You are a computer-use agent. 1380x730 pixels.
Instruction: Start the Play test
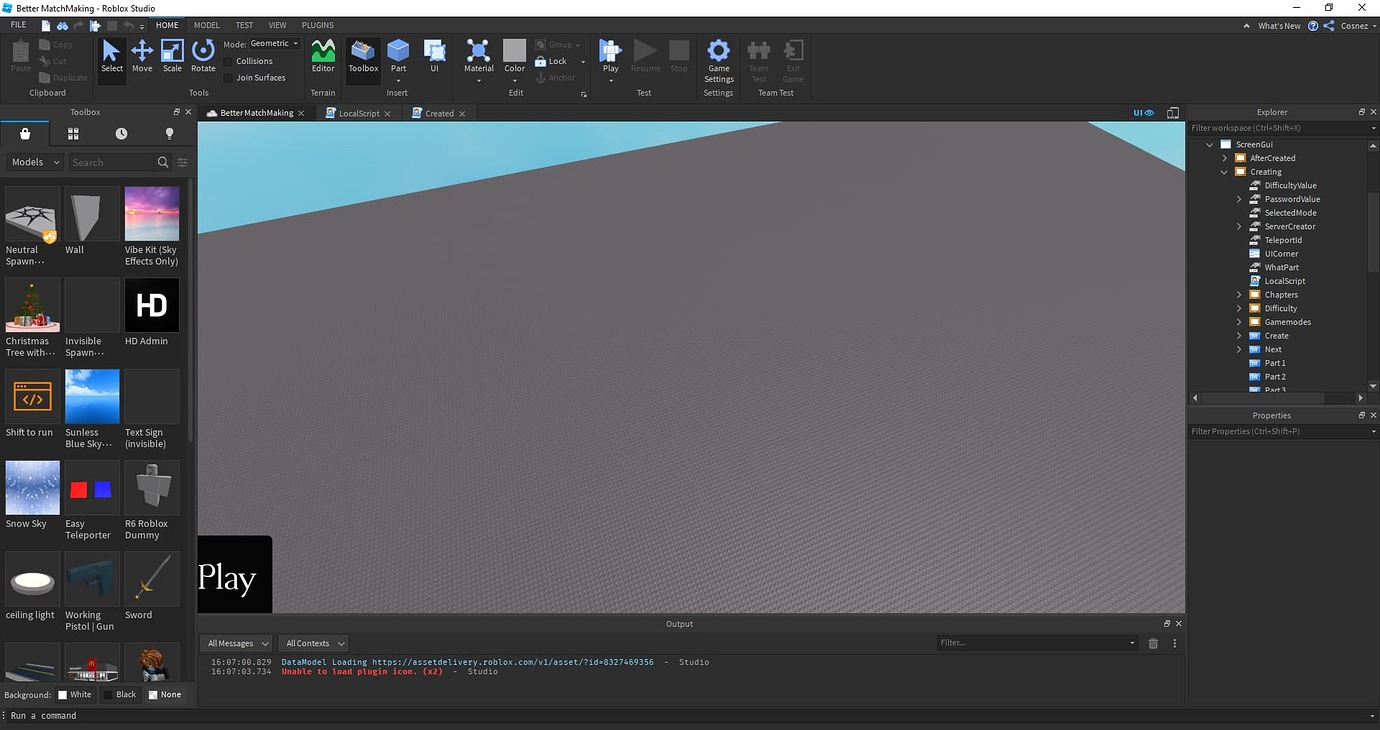point(610,58)
